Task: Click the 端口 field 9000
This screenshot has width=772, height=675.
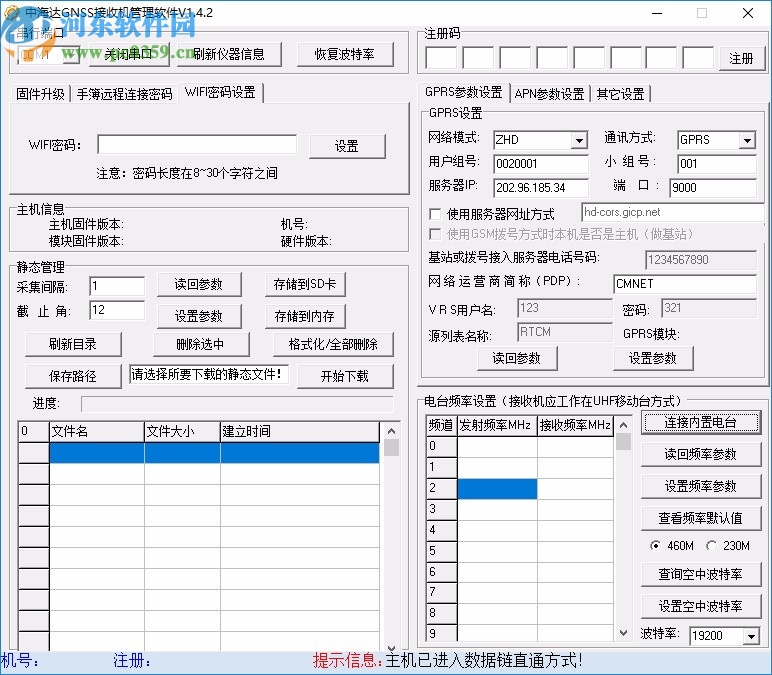Action: 713,188
